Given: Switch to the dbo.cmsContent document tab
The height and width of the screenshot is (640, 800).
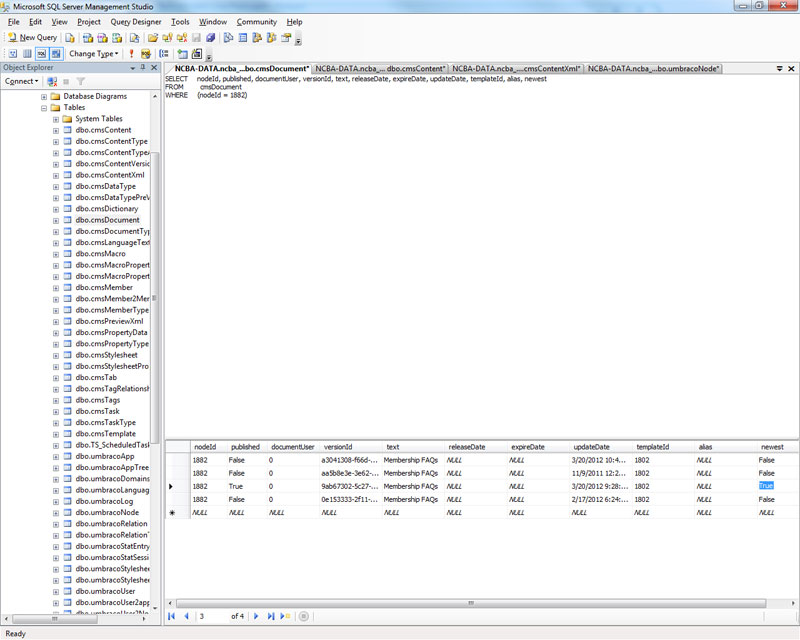Looking at the screenshot, I should [x=380, y=68].
